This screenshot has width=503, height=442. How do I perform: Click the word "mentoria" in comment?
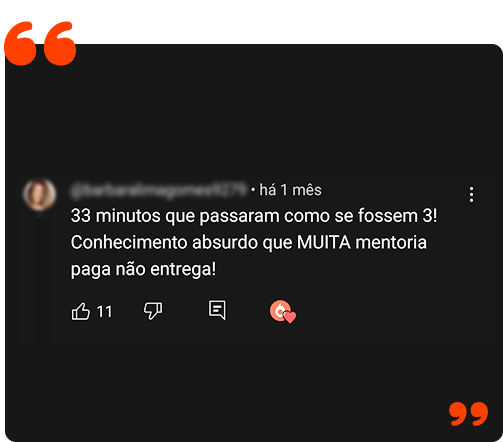[391, 242]
